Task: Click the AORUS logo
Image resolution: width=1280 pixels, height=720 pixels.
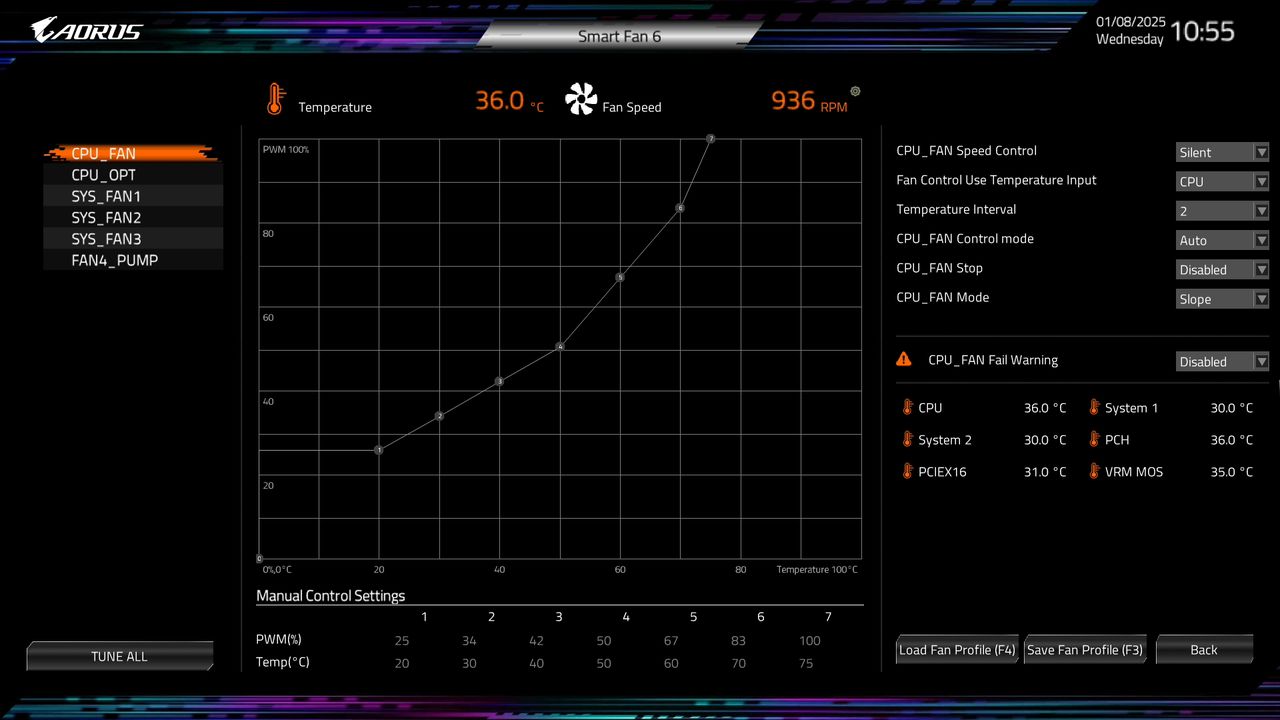Action: (x=87, y=30)
